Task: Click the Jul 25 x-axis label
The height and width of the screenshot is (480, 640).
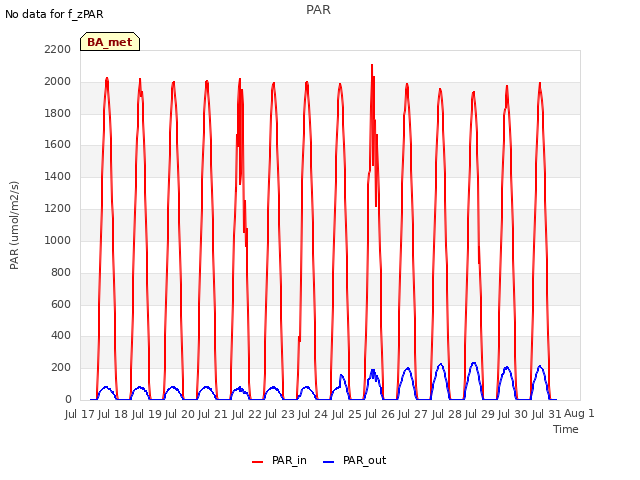Action: click(347, 414)
